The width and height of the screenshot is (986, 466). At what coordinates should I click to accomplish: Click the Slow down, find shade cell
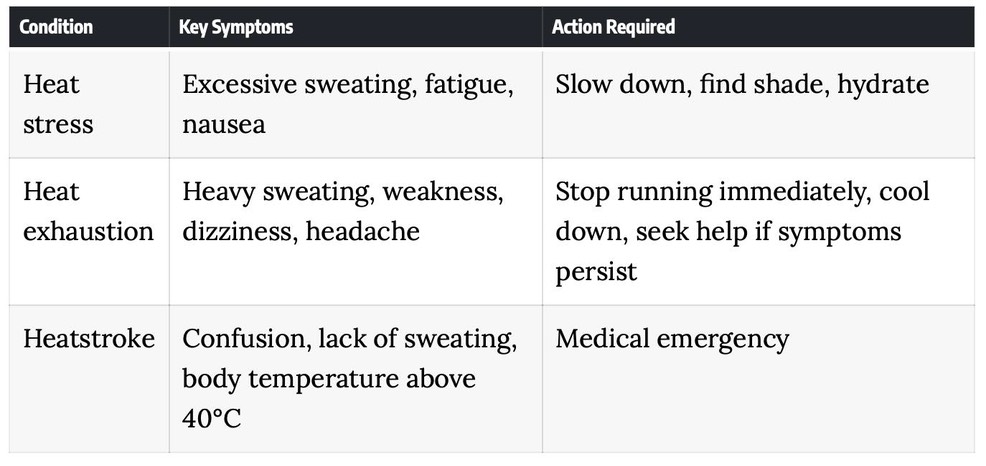(758, 104)
